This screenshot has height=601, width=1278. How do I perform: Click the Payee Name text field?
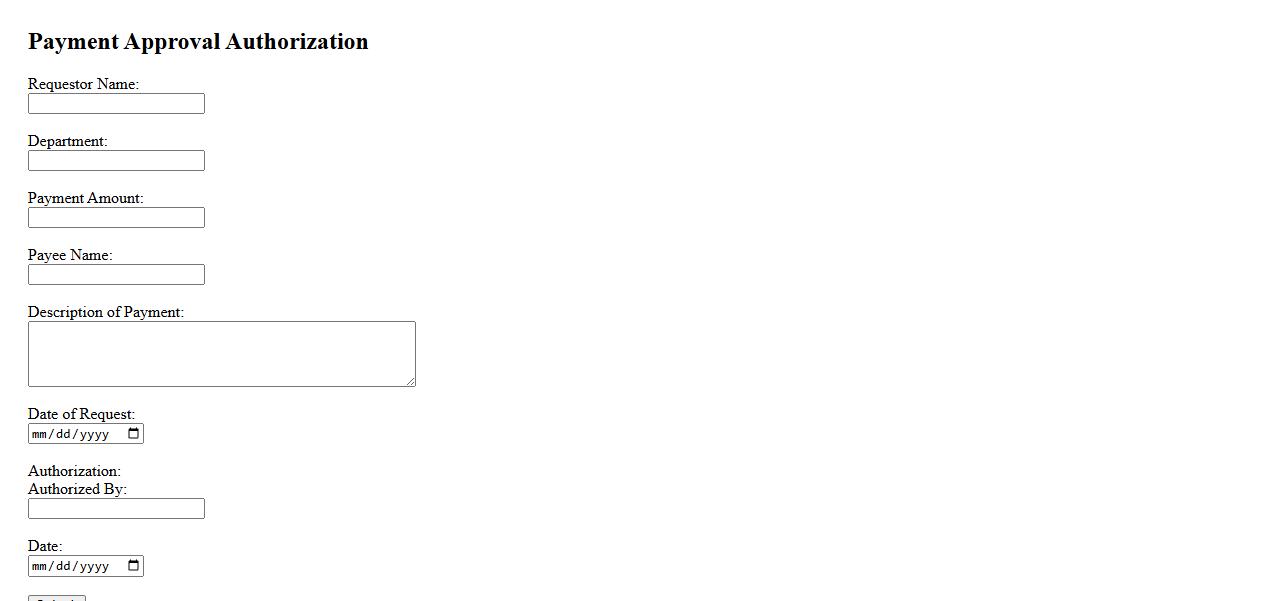[116, 275]
